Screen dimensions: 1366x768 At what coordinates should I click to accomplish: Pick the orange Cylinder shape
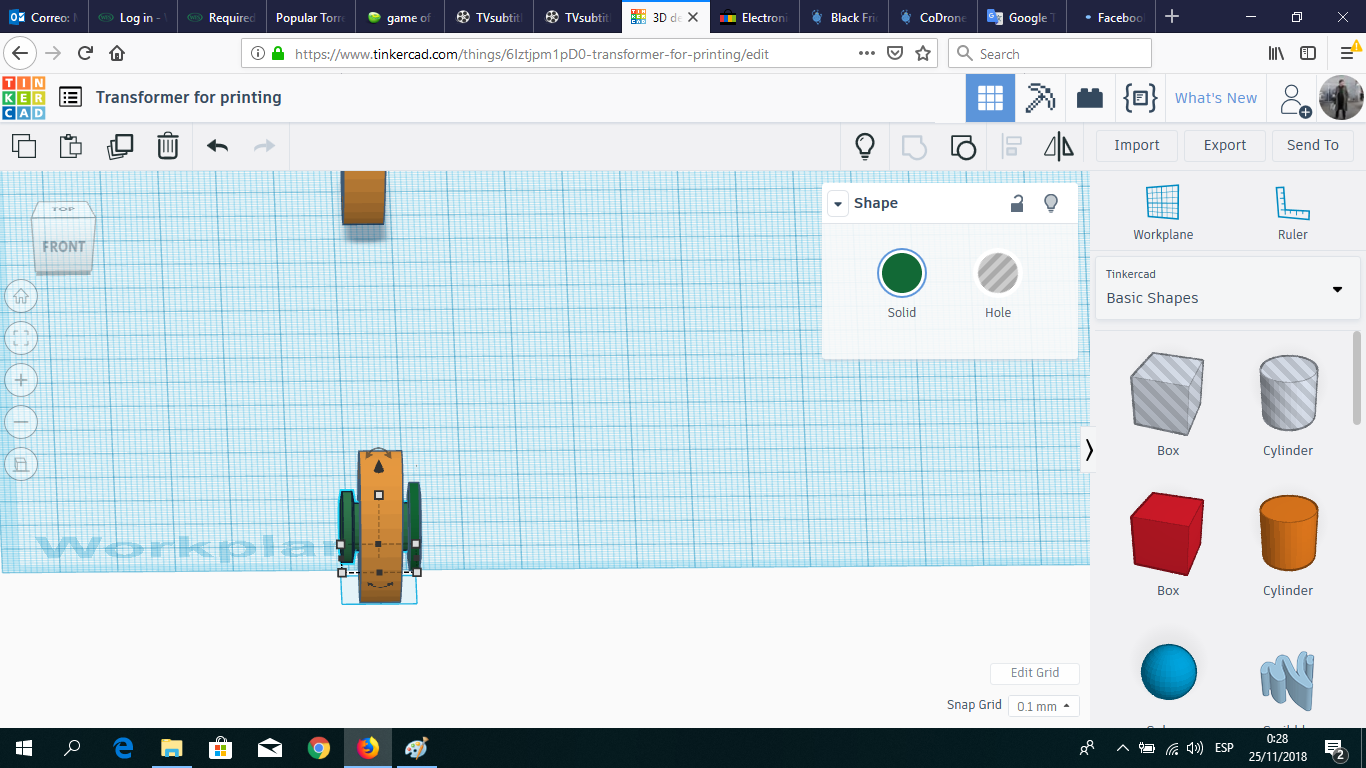pos(1288,533)
